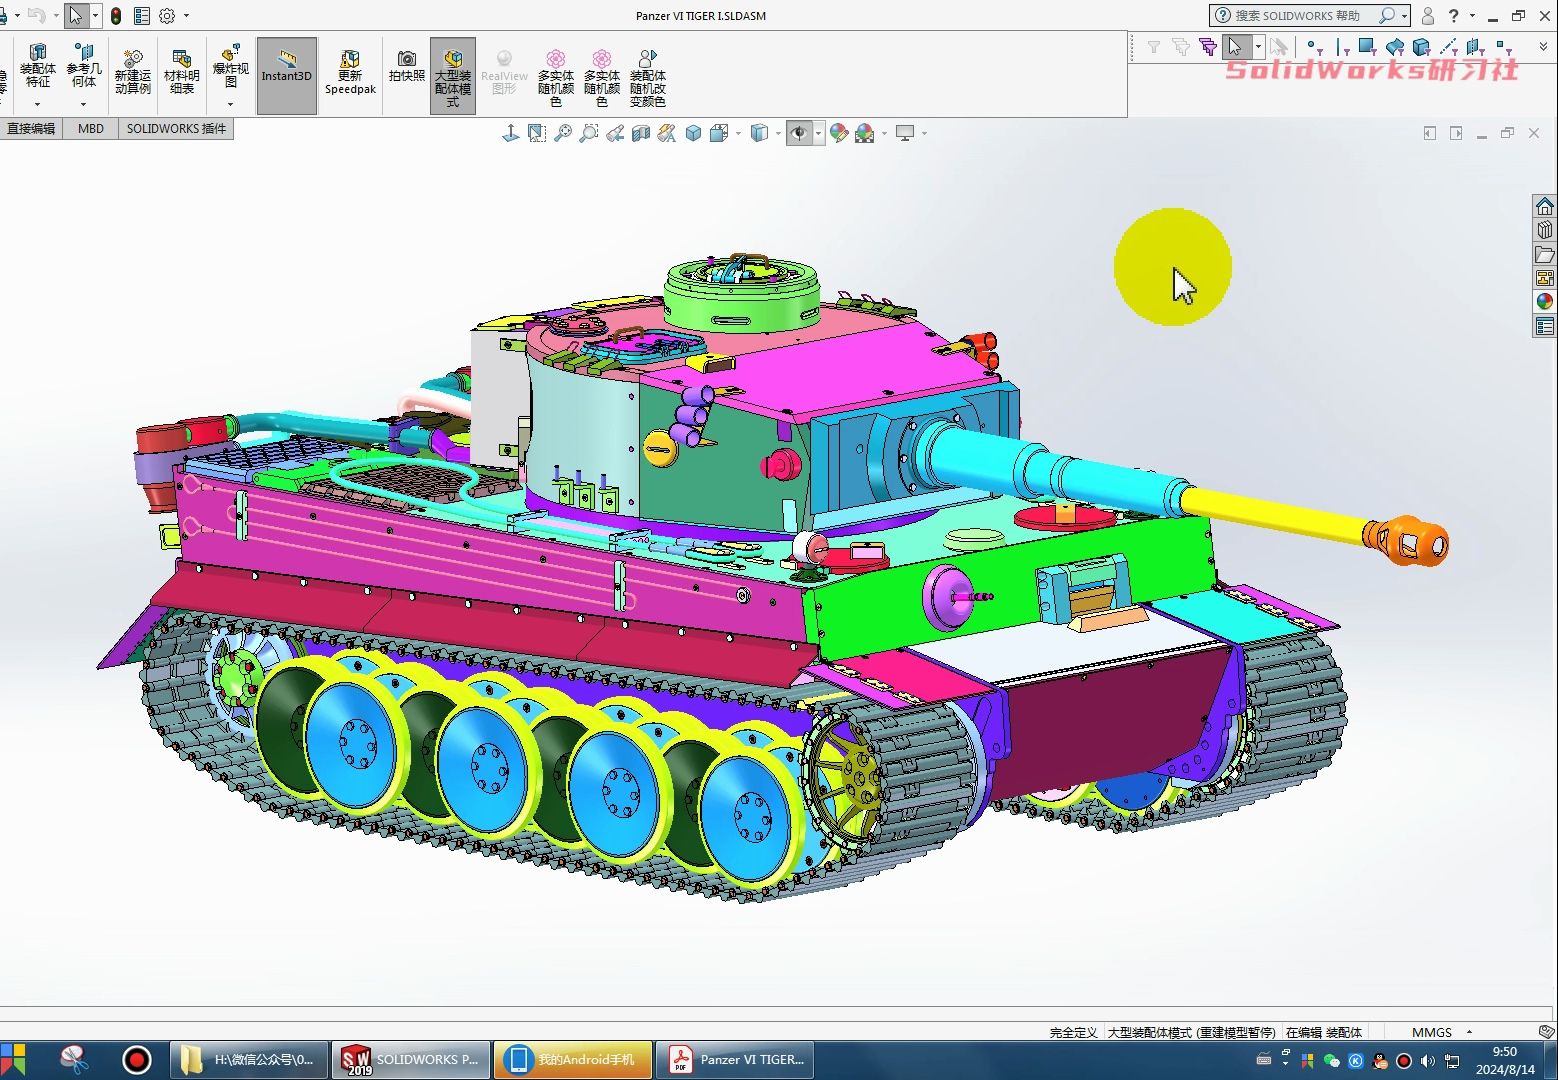The image size is (1558, 1080).
Task: Click Apply Scene icon
Action: coord(865,133)
